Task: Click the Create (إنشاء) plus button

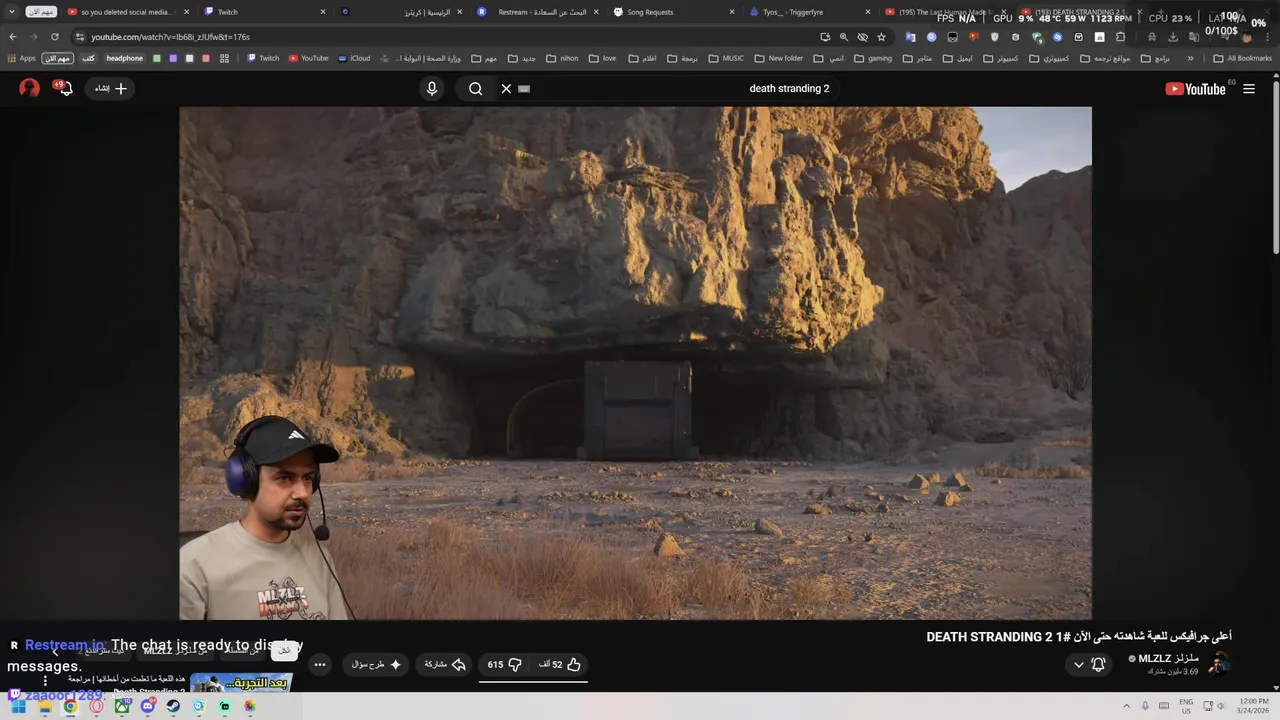Action: 111,88
